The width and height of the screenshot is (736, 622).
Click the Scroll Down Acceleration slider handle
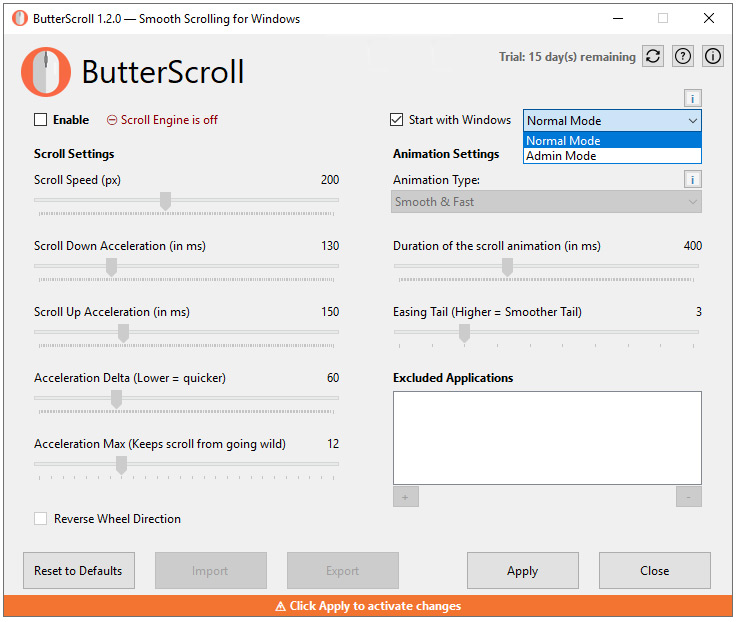(x=111, y=267)
